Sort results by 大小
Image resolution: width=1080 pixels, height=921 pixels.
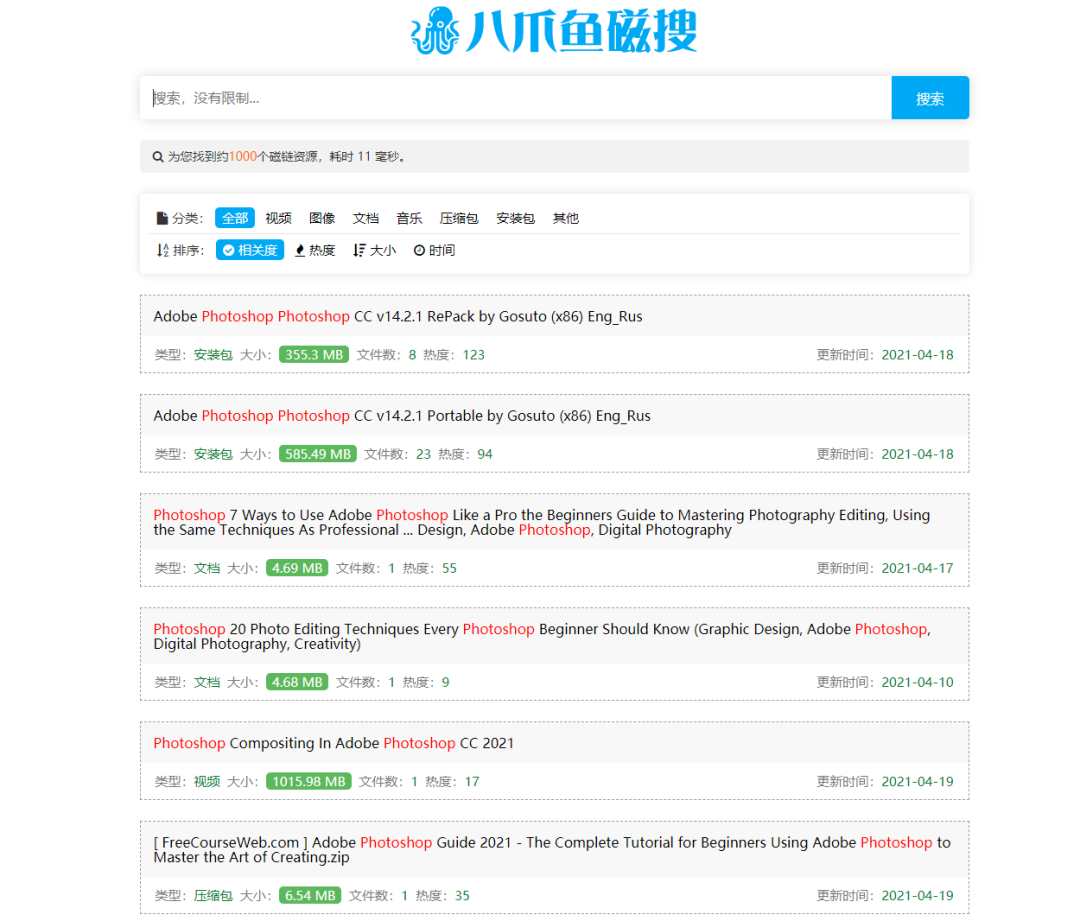[x=375, y=250]
